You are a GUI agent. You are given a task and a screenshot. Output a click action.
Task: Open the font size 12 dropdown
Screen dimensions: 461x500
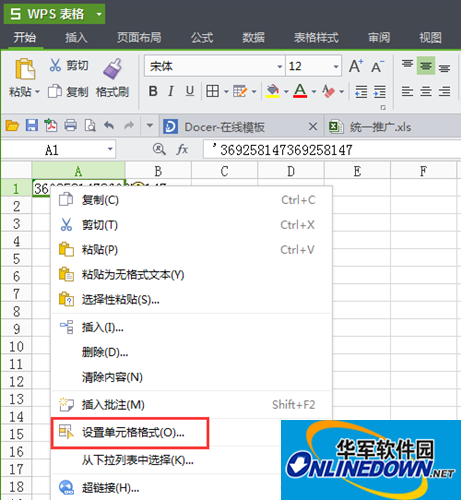coord(336,66)
